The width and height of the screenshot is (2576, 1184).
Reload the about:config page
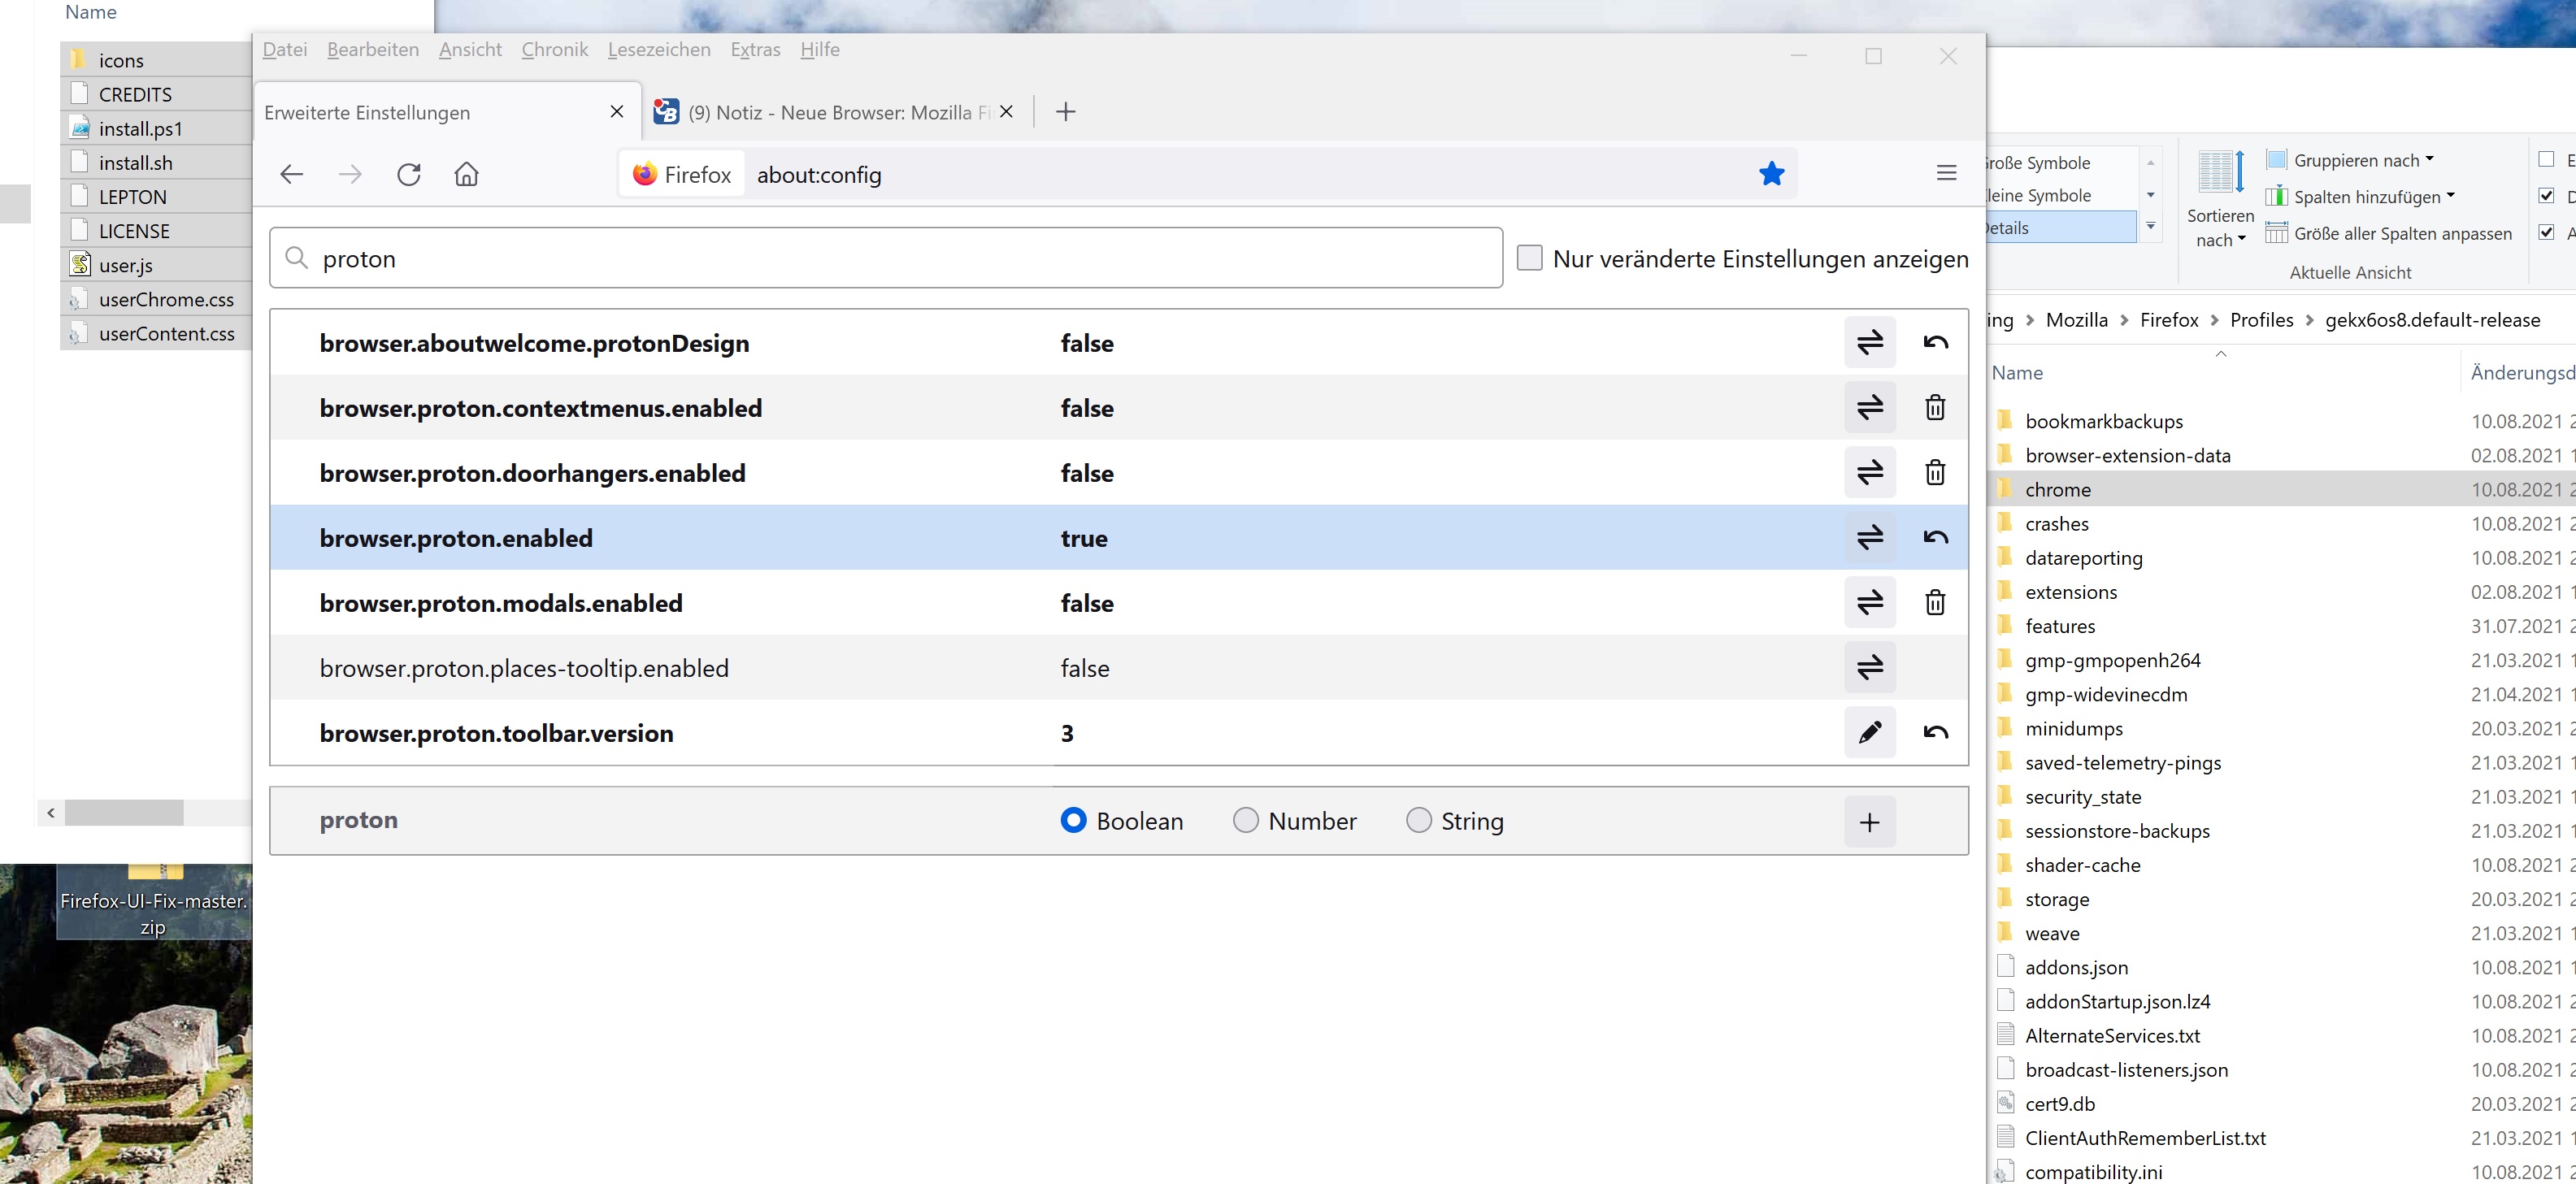pos(408,174)
